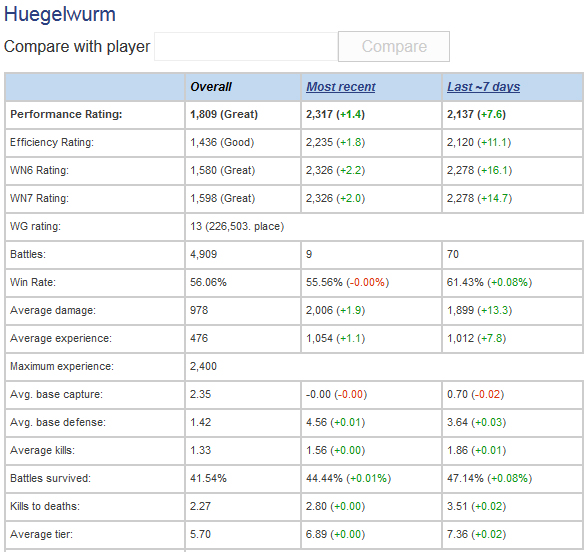Click the Kills to deaths label
Screen dimensions: 584x552
[45, 506]
